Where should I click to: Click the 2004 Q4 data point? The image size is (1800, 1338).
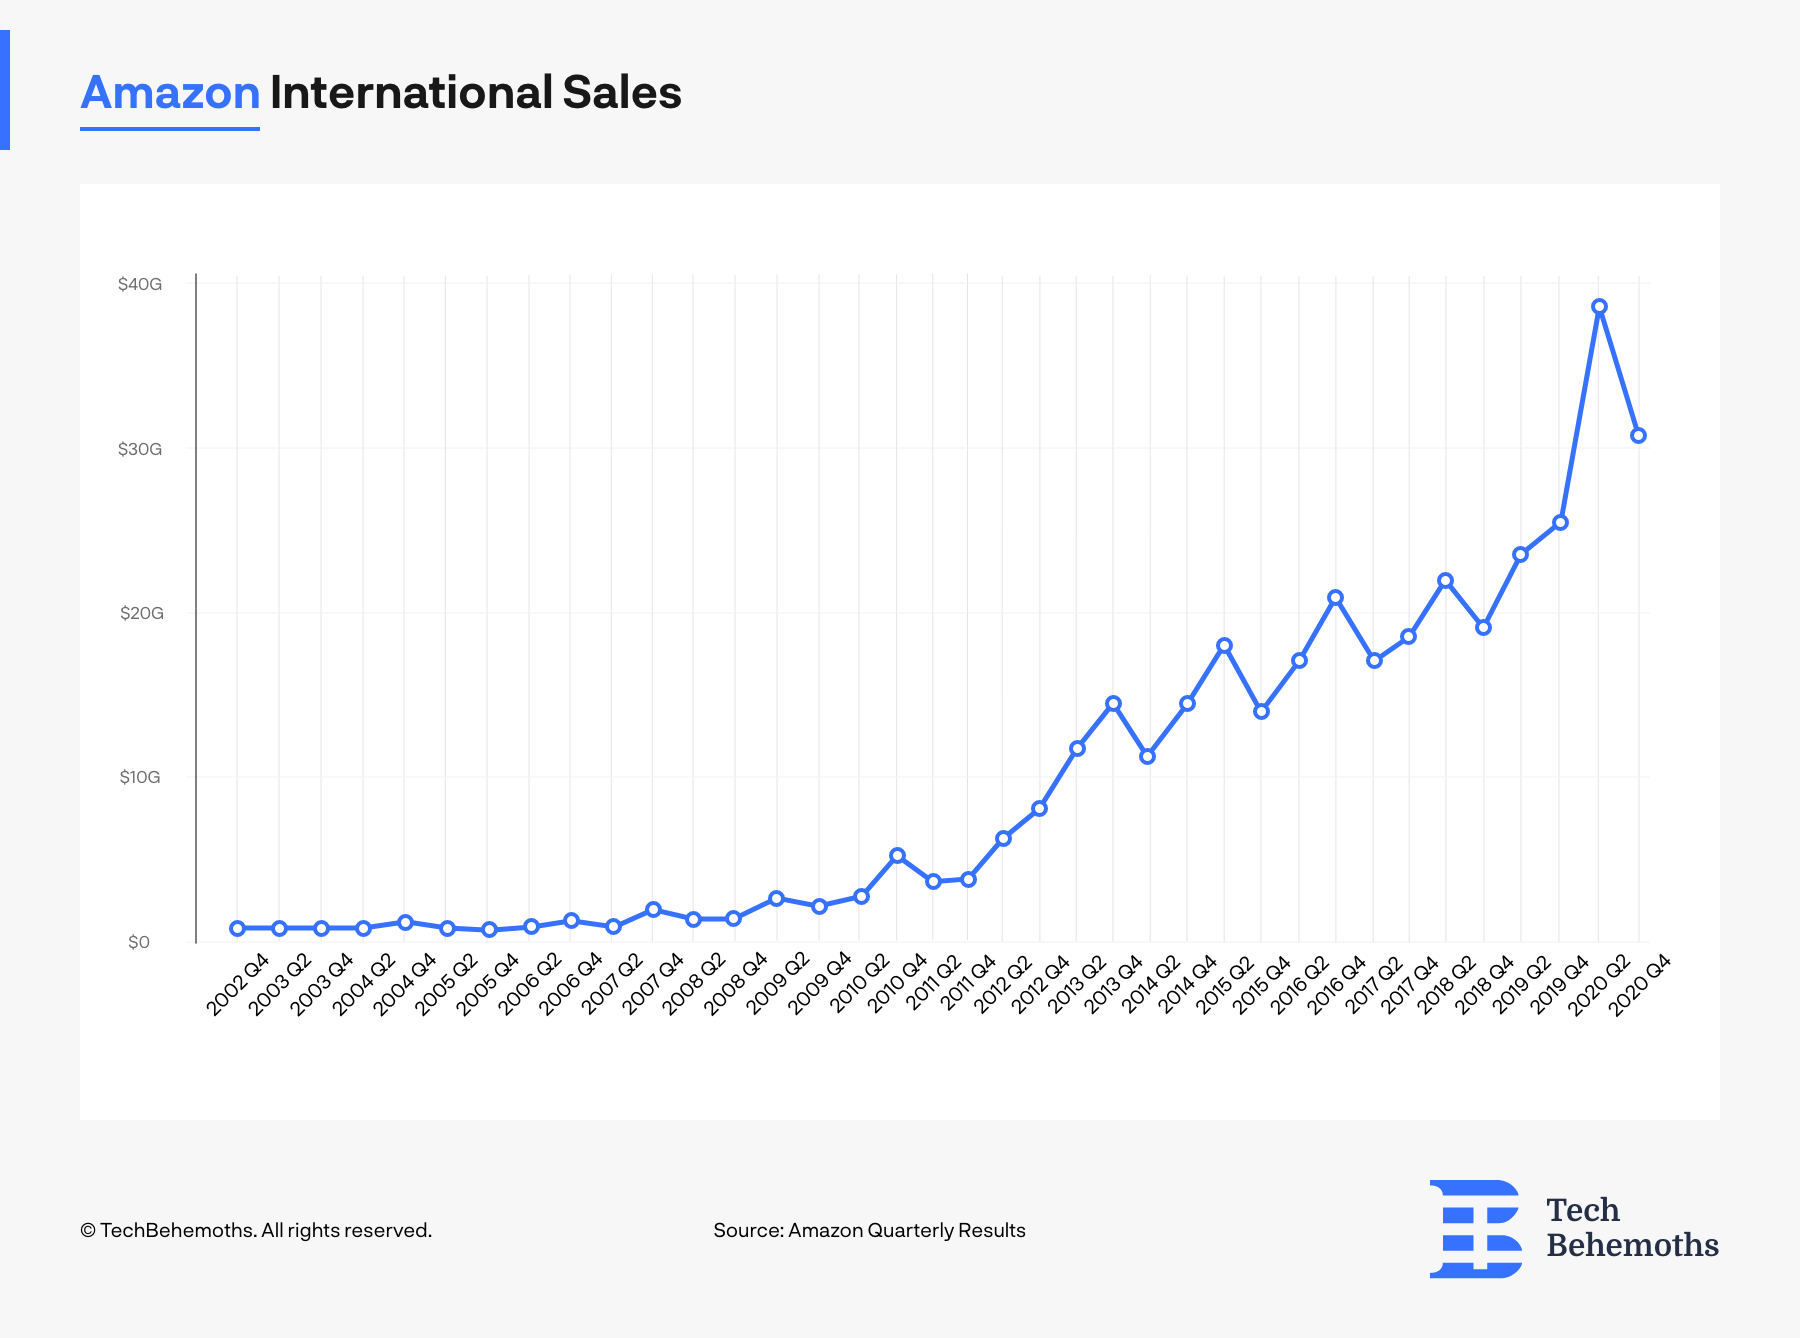click(405, 922)
